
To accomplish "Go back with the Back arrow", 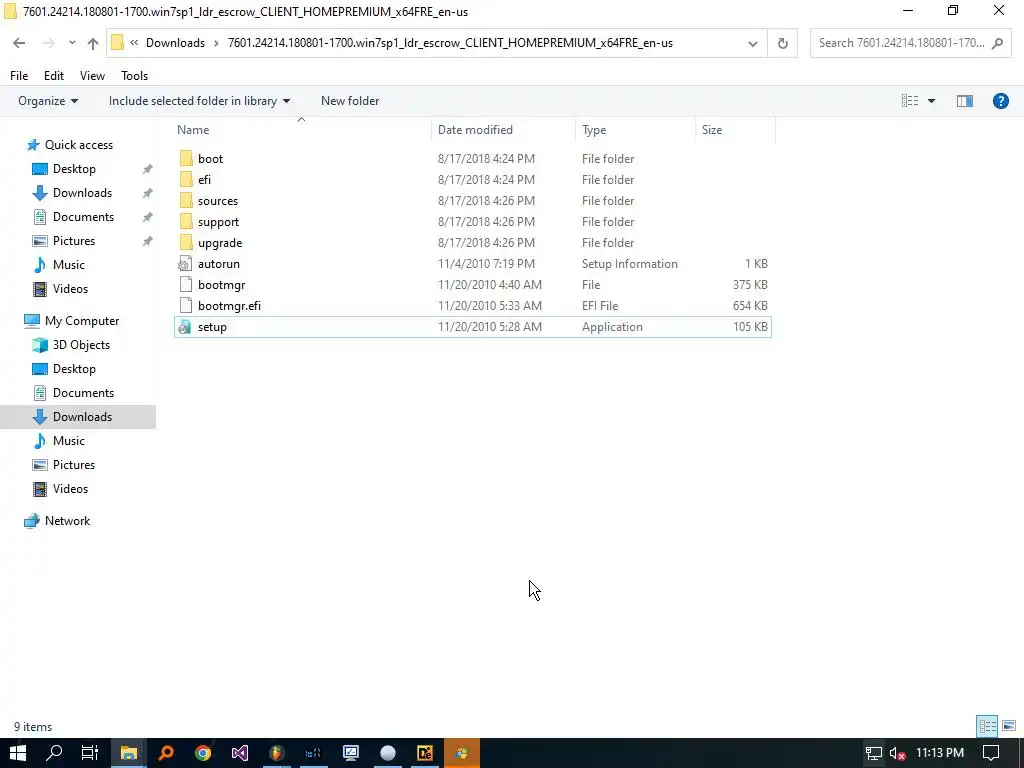I will 19,43.
